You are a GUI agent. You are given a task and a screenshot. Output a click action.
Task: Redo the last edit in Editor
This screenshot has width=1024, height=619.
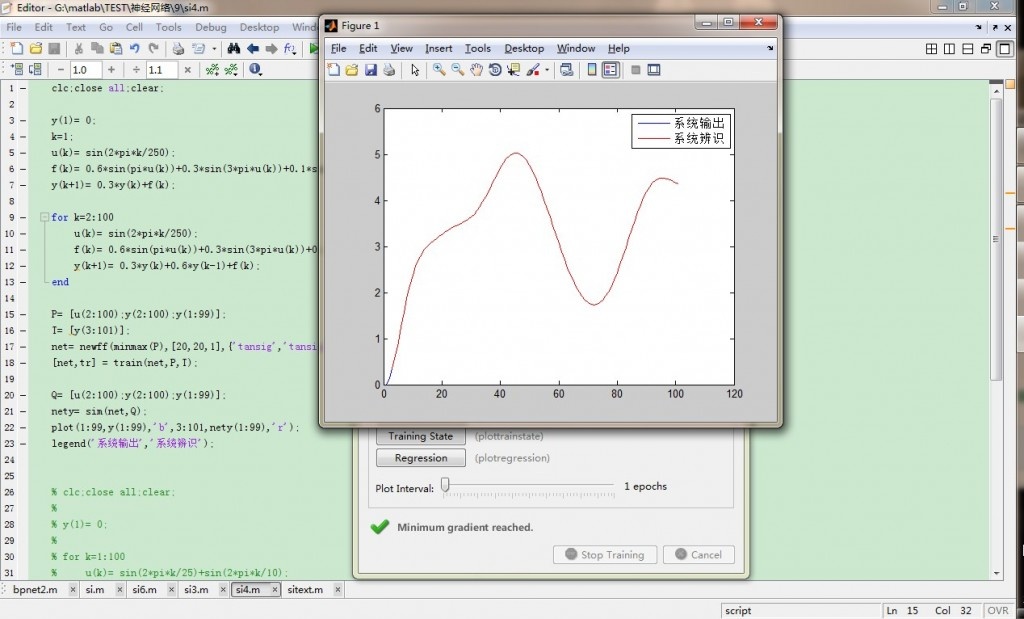[153, 48]
